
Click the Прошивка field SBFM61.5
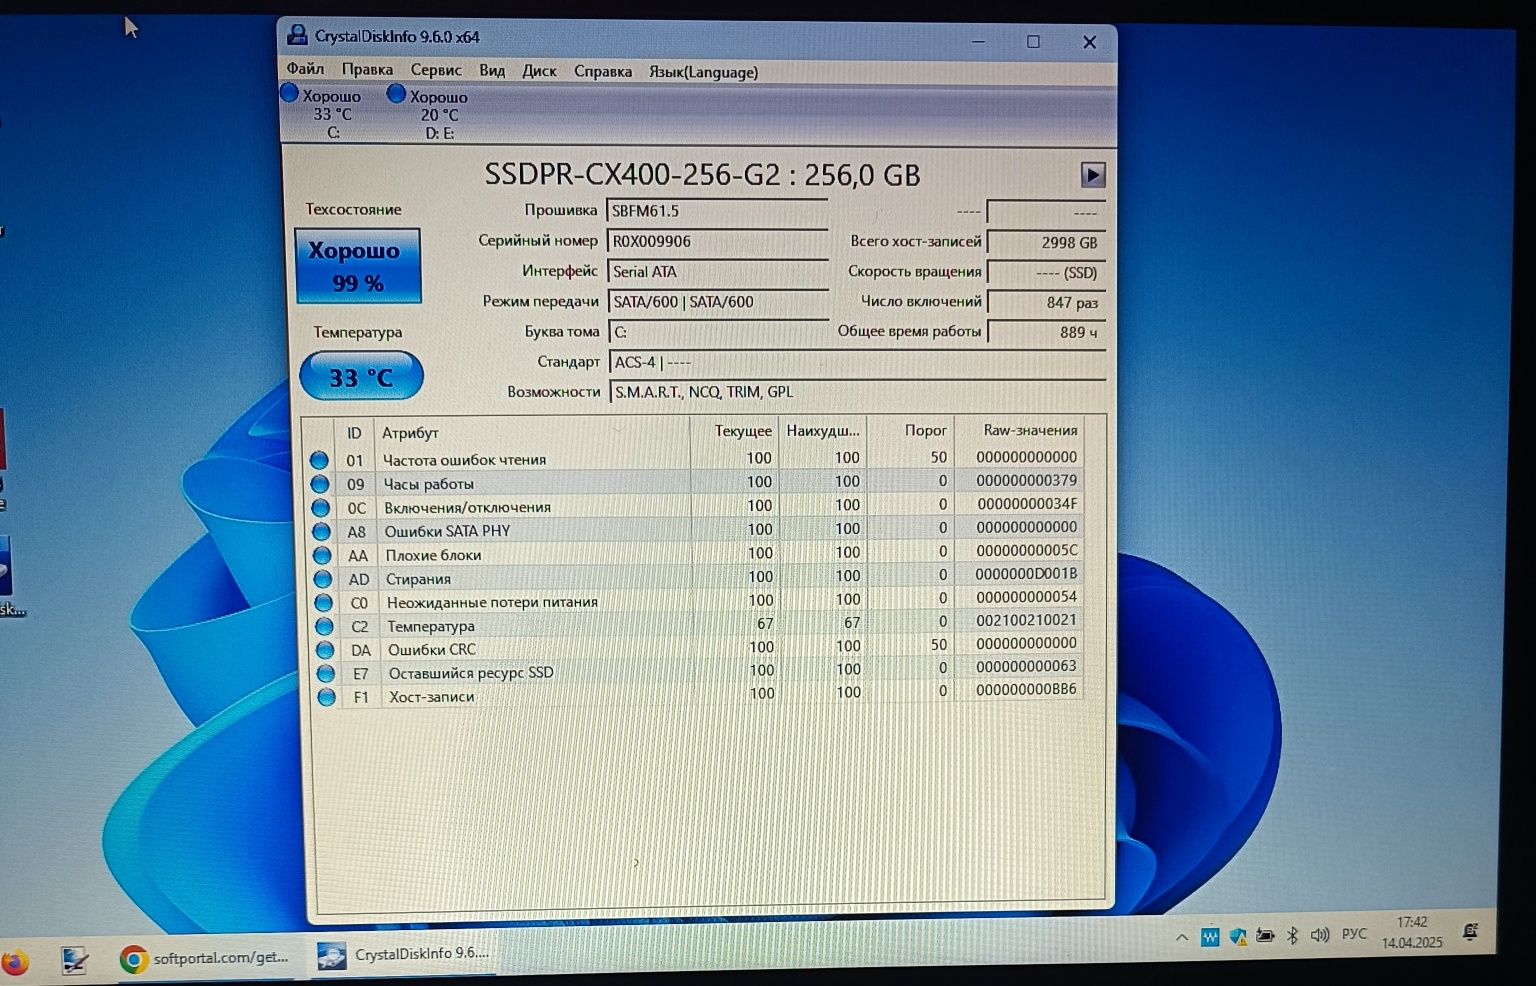click(717, 211)
